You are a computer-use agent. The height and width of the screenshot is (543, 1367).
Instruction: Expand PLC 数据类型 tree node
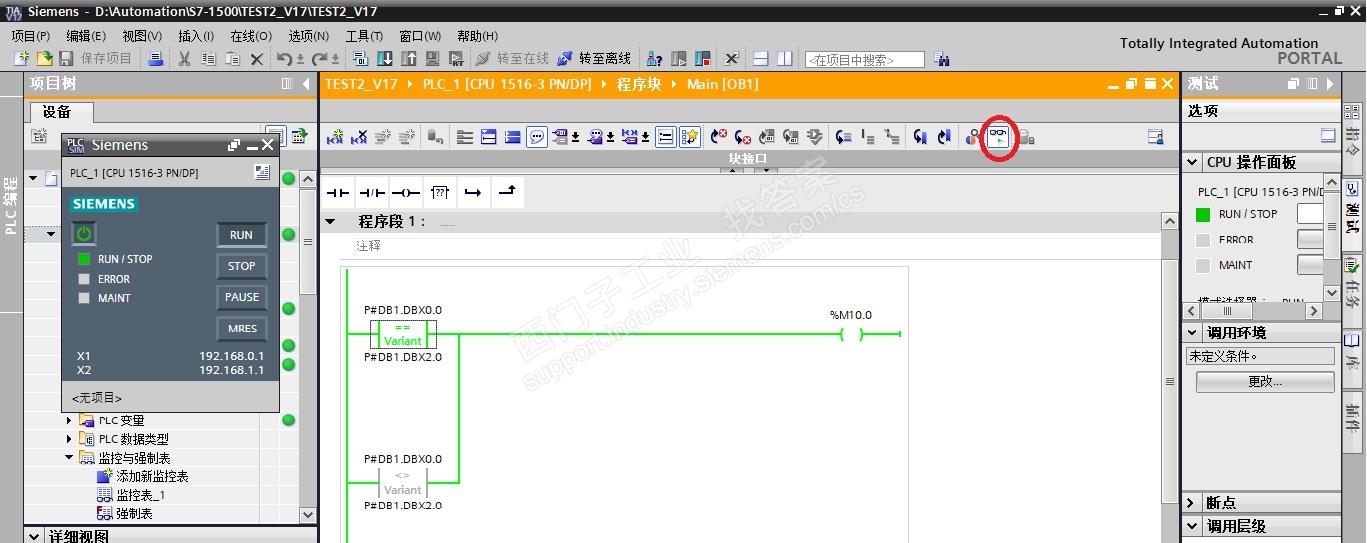coord(69,439)
